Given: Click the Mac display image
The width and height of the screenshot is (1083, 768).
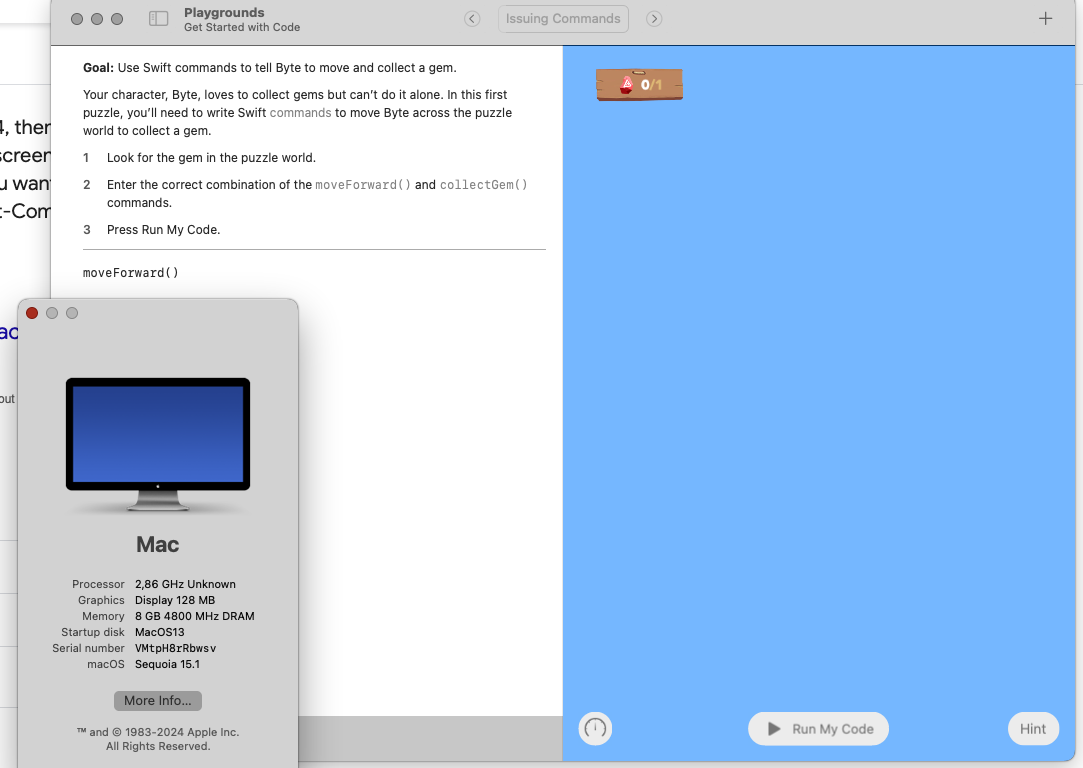Looking at the screenshot, I should (x=157, y=444).
